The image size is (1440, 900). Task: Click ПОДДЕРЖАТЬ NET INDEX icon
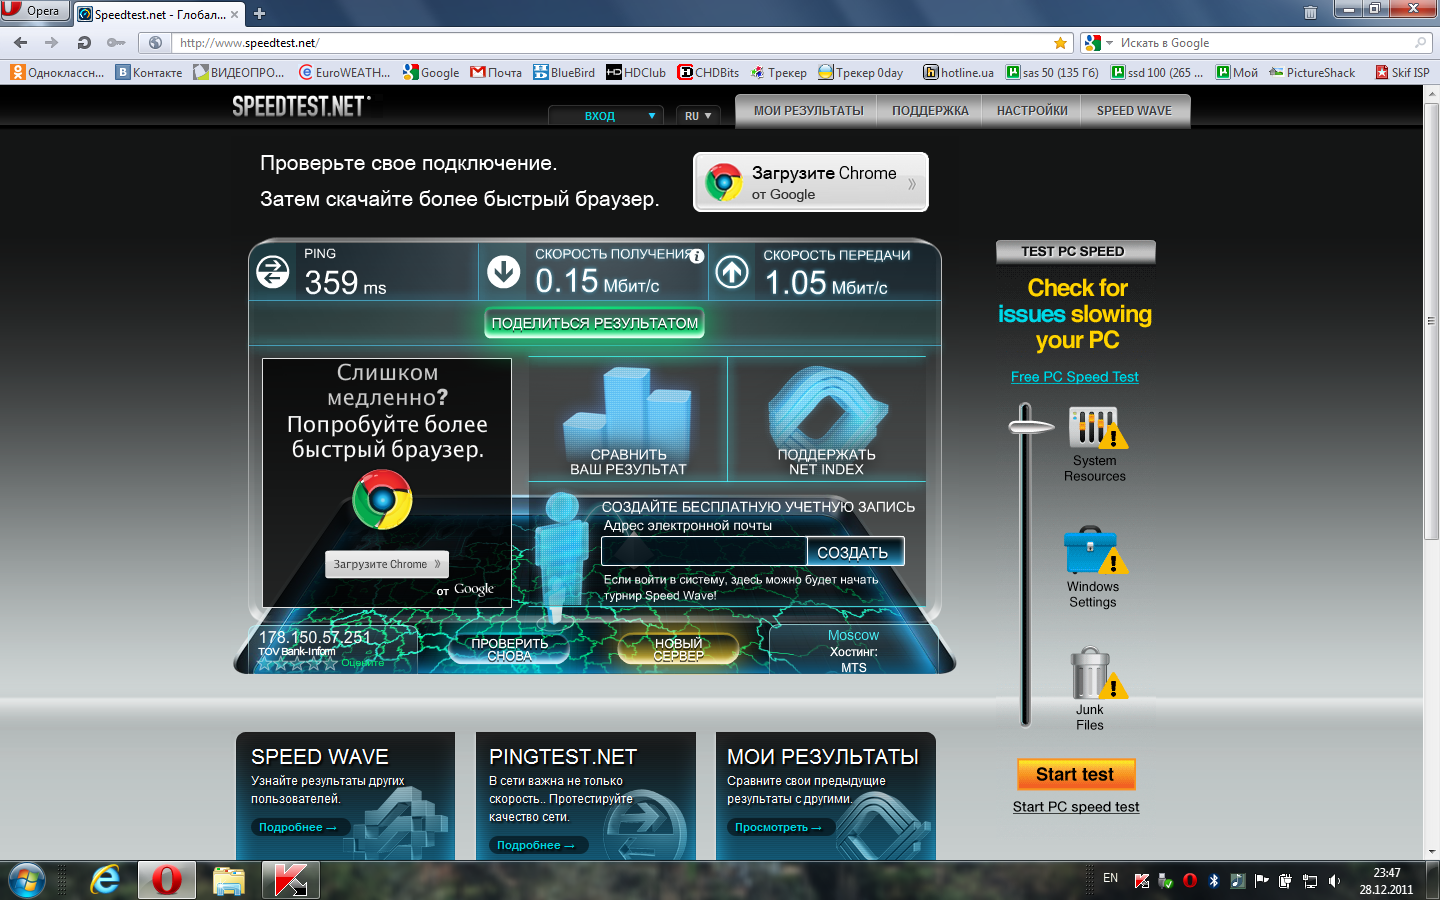pos(826,421)
